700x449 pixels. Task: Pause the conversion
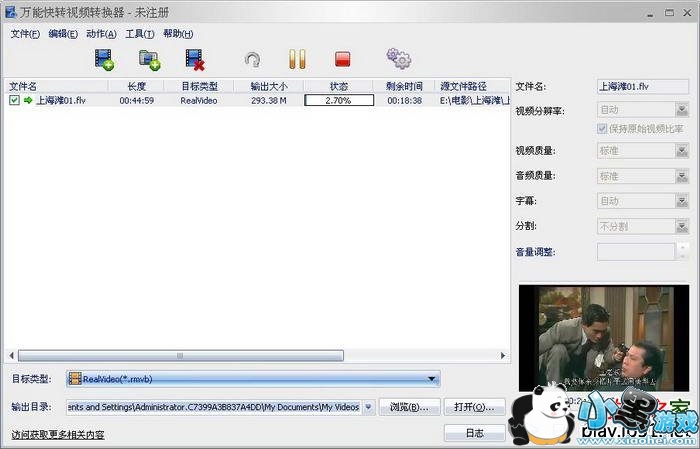(297, 59)
